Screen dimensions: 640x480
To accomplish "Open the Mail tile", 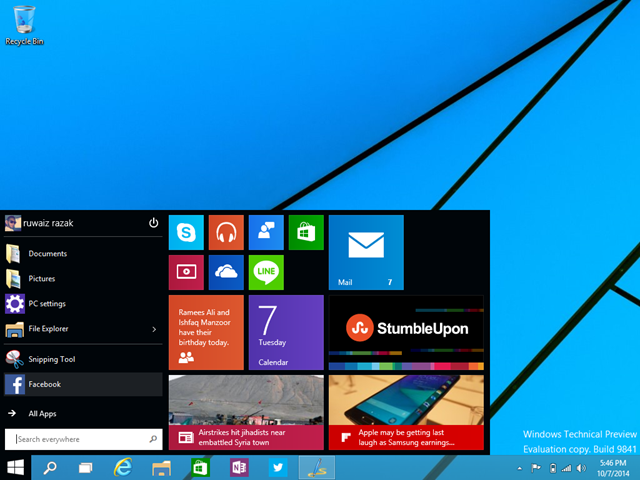I will click(x=366, y=252).
